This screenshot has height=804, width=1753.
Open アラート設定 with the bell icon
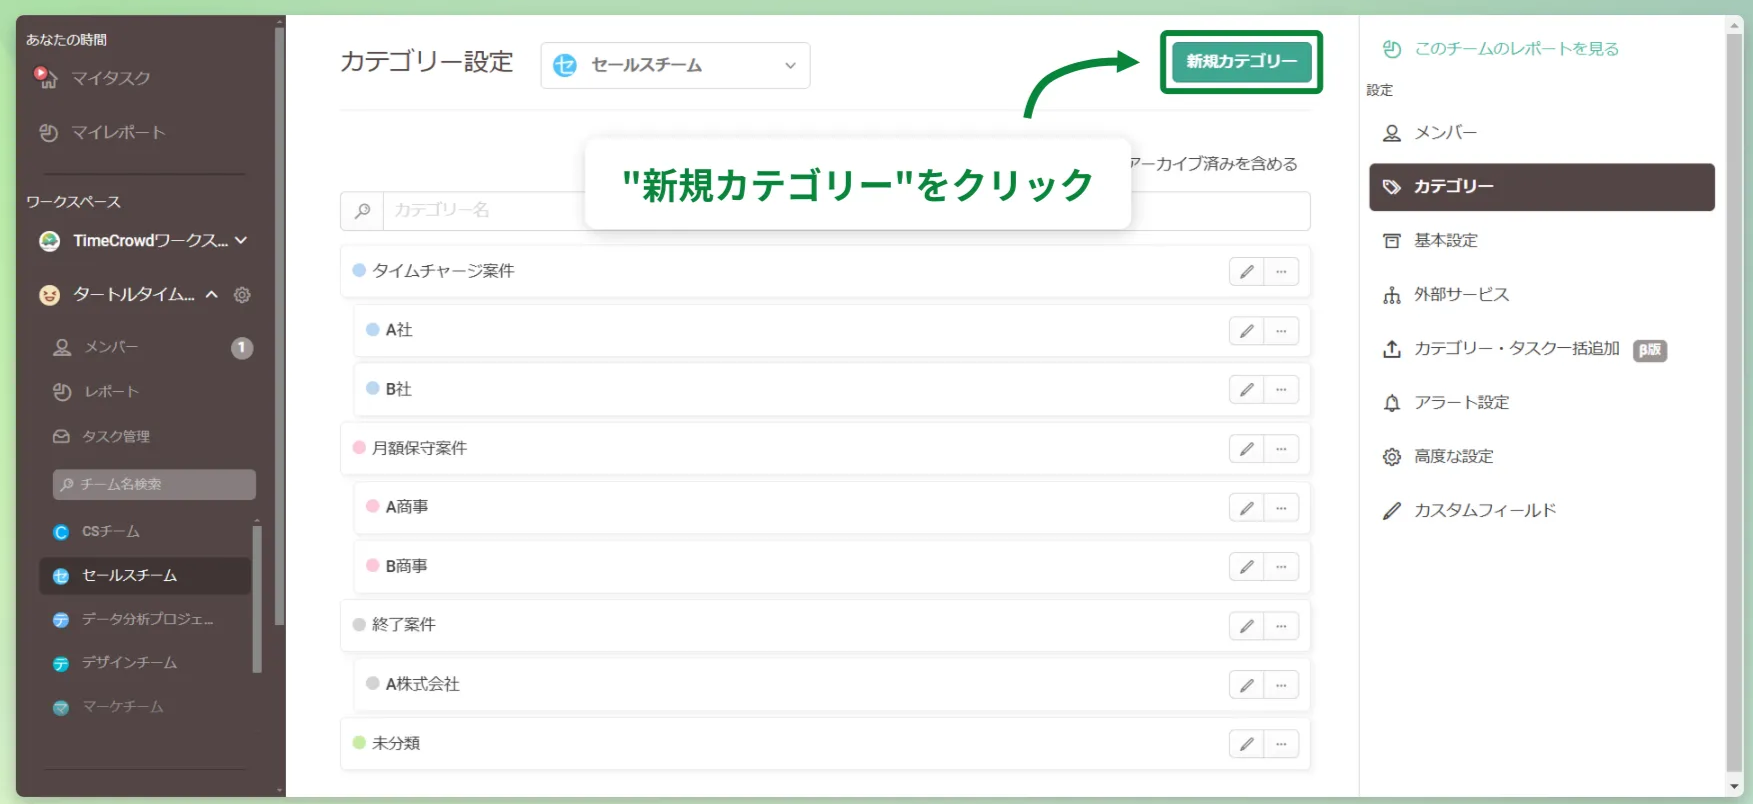coord(1460,403)
